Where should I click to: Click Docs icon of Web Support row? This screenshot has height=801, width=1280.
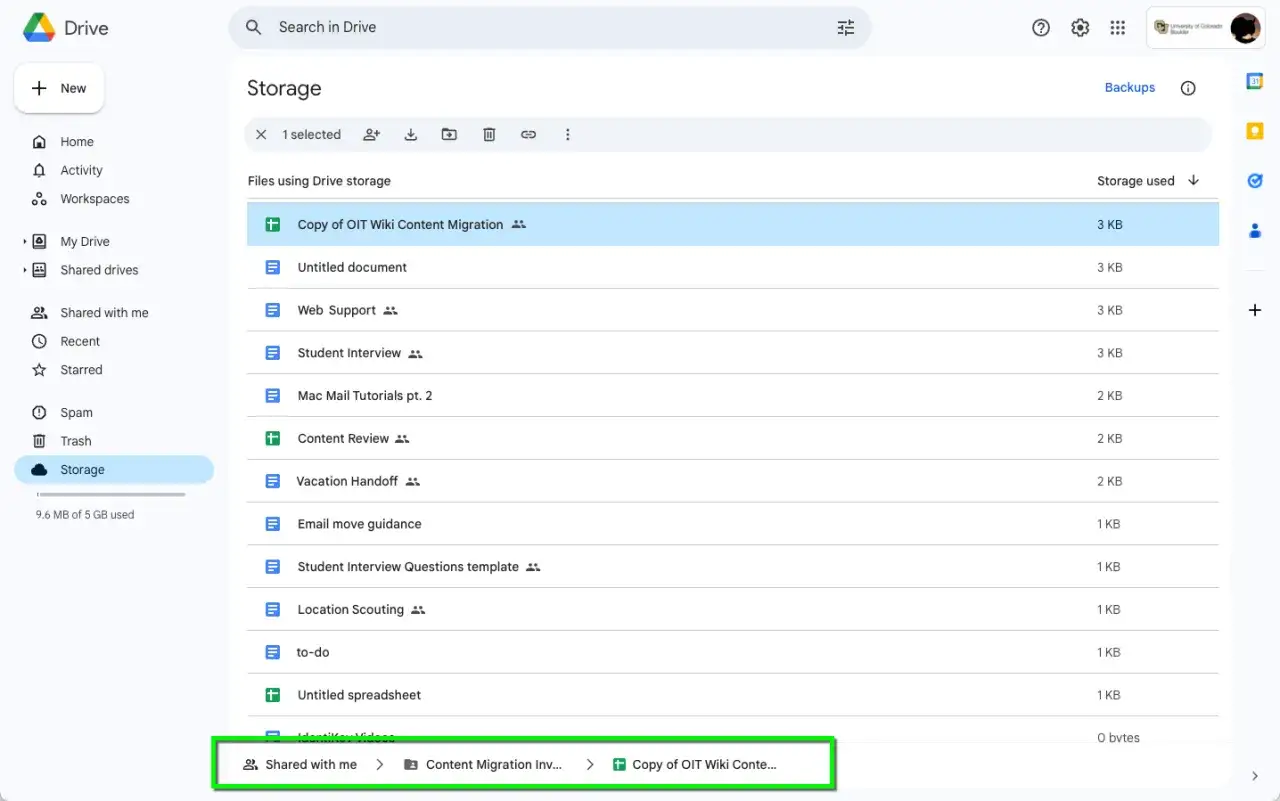click(272, 310)
